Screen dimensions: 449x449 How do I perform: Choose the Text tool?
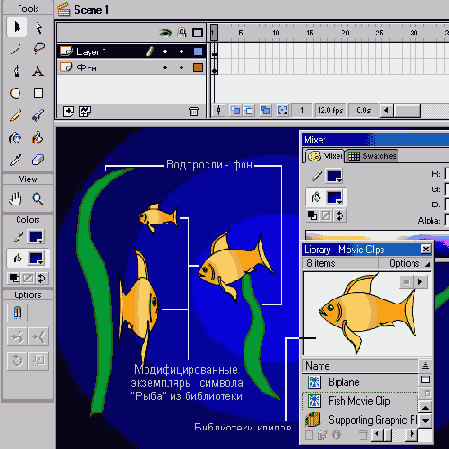tap(38, 71)
